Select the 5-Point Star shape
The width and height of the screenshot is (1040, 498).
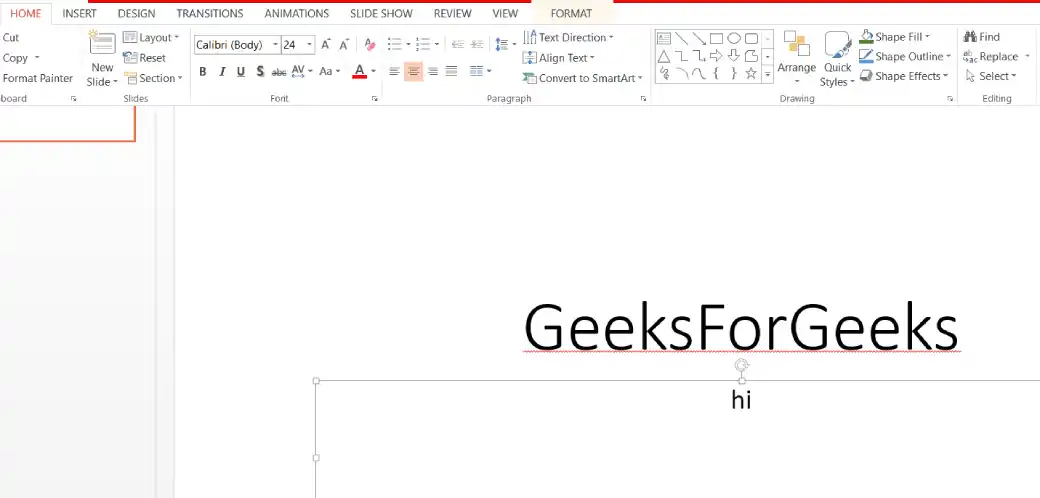751,73
